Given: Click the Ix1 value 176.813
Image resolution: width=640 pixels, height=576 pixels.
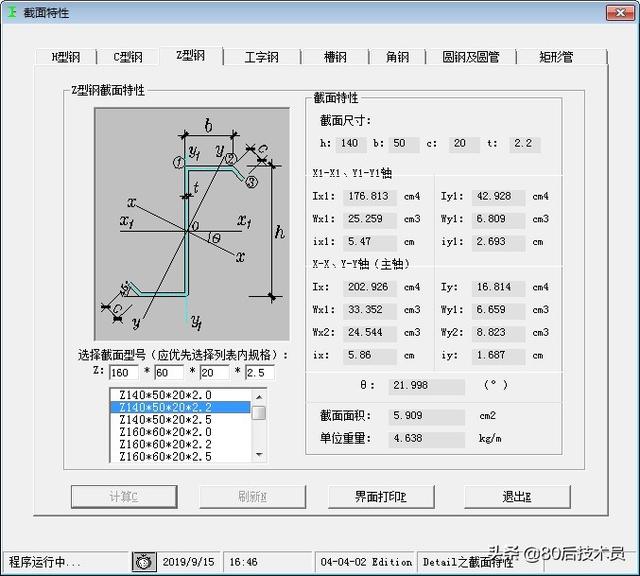Looking at the screenshot, I should tap(370, 197).
